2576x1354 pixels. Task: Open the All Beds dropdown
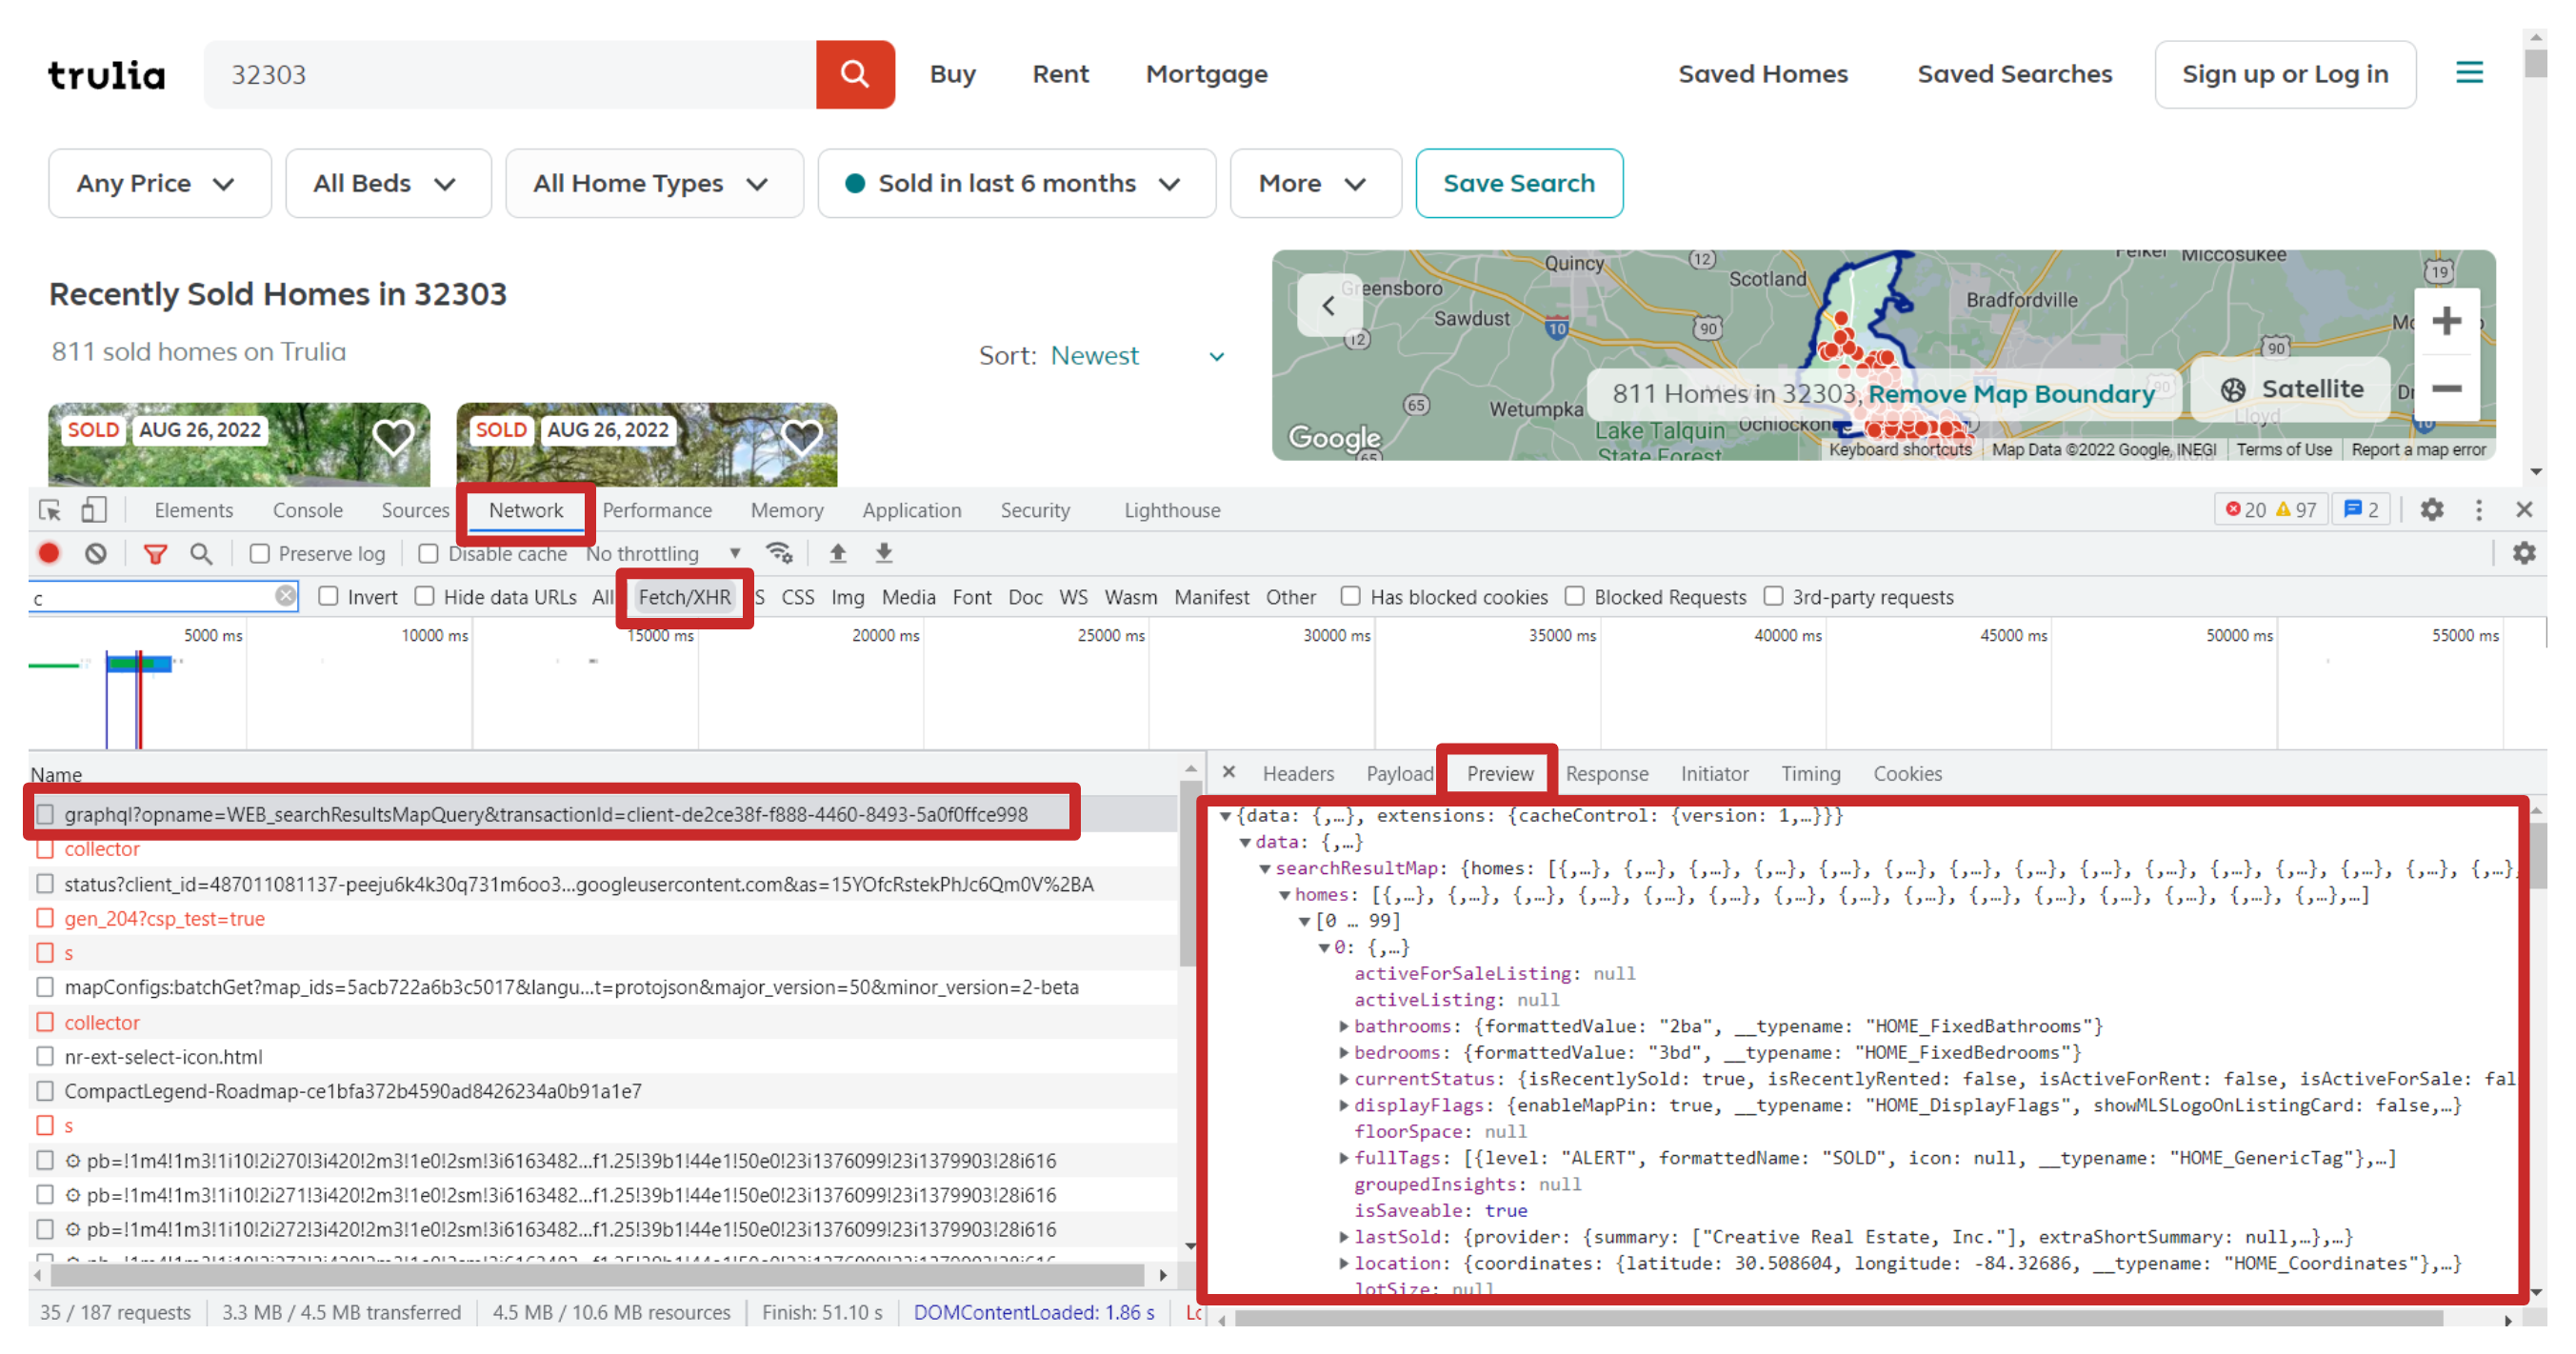click(388, 184)
